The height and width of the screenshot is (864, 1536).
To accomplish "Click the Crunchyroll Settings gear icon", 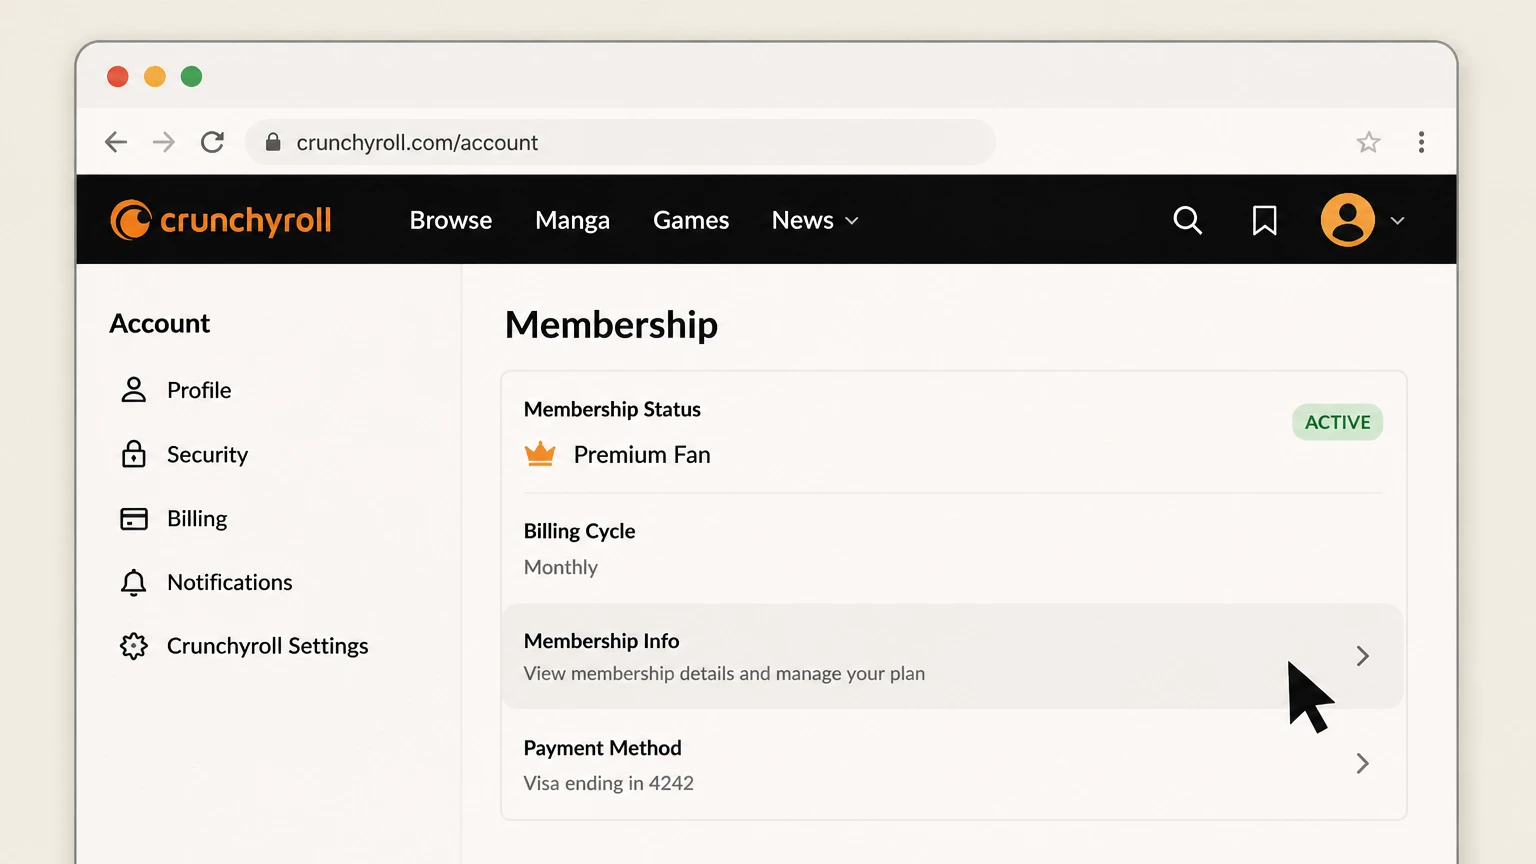I will coord(133,646).
